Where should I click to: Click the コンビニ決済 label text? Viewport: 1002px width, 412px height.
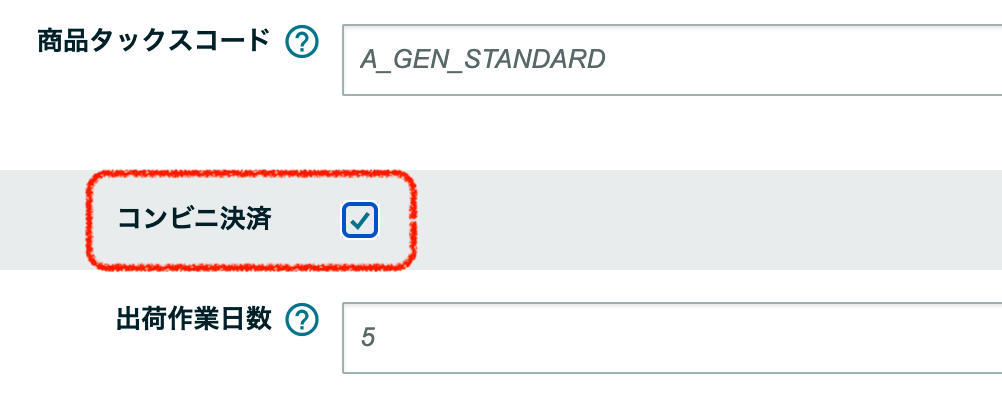point(194,219)
